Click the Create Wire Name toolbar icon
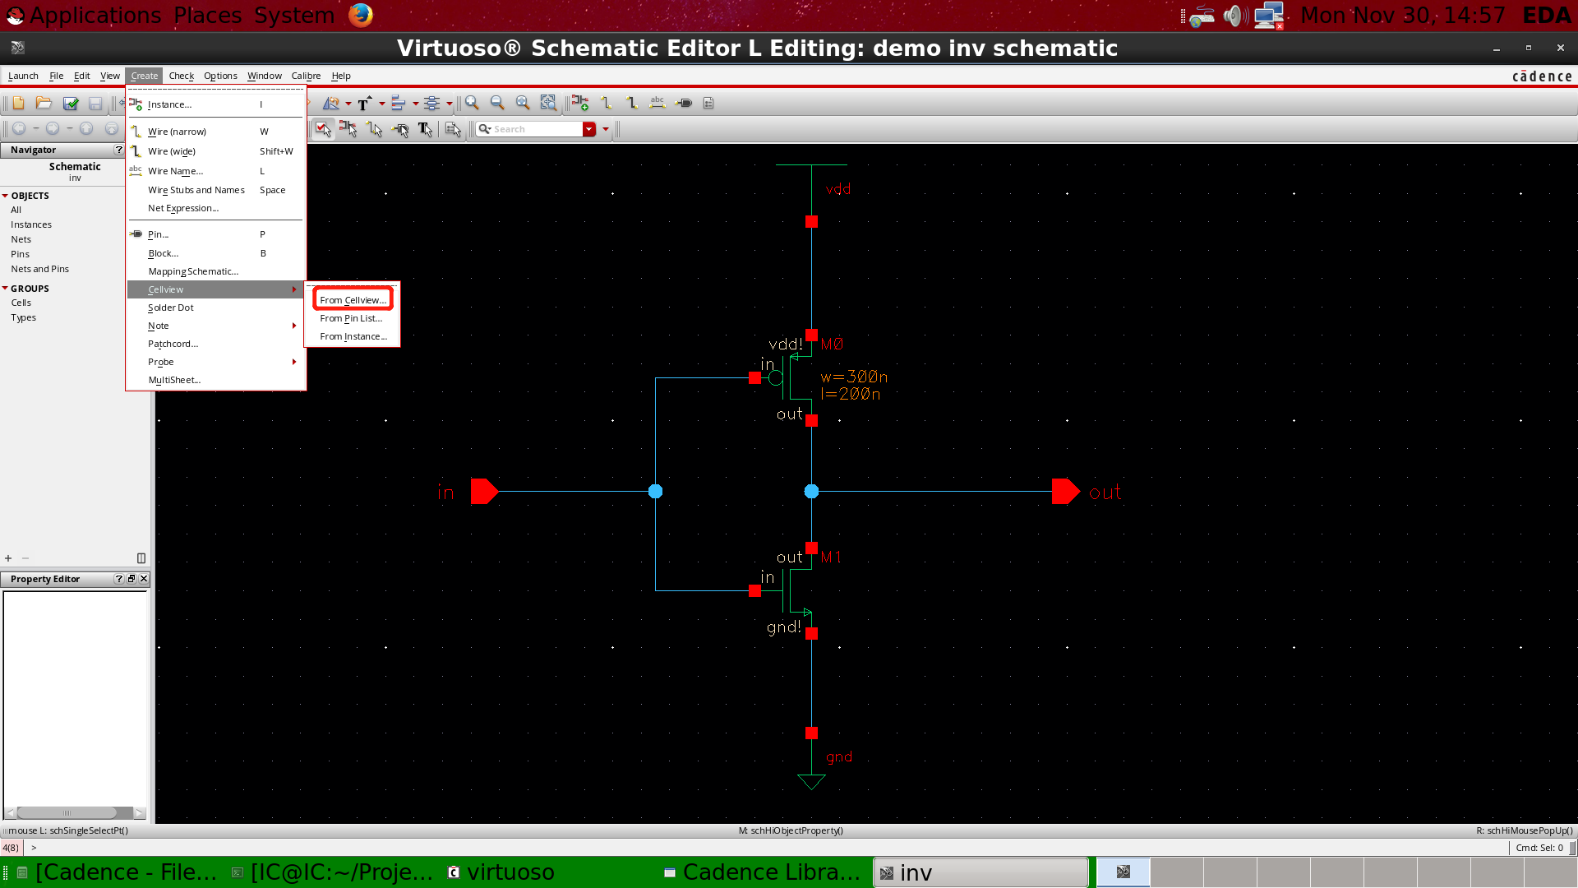The image size is (1578, 888). point(657,103)
